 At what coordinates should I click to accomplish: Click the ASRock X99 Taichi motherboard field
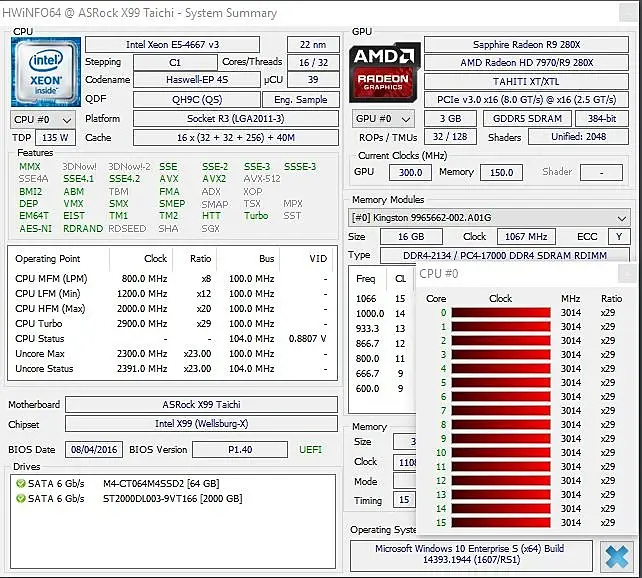(201, 404)
